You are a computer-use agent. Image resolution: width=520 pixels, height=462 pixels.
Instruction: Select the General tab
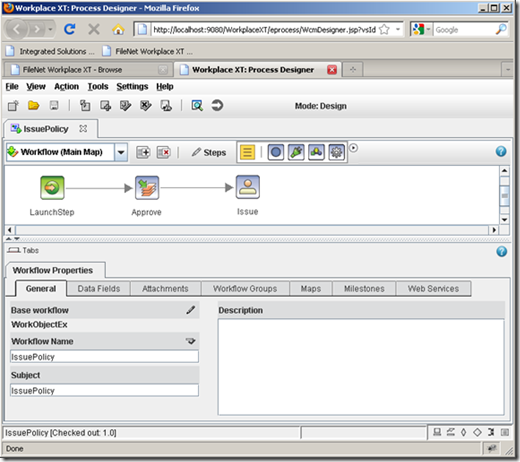point(41,289)
